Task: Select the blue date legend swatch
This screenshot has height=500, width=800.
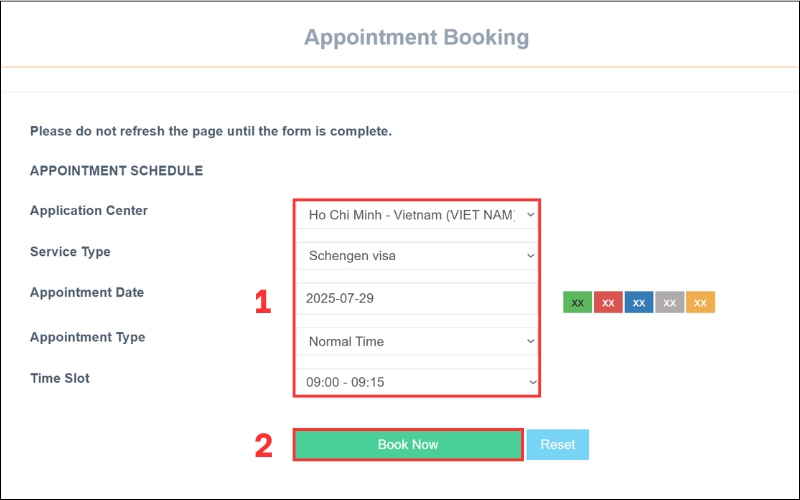Action: coord(639,302)
